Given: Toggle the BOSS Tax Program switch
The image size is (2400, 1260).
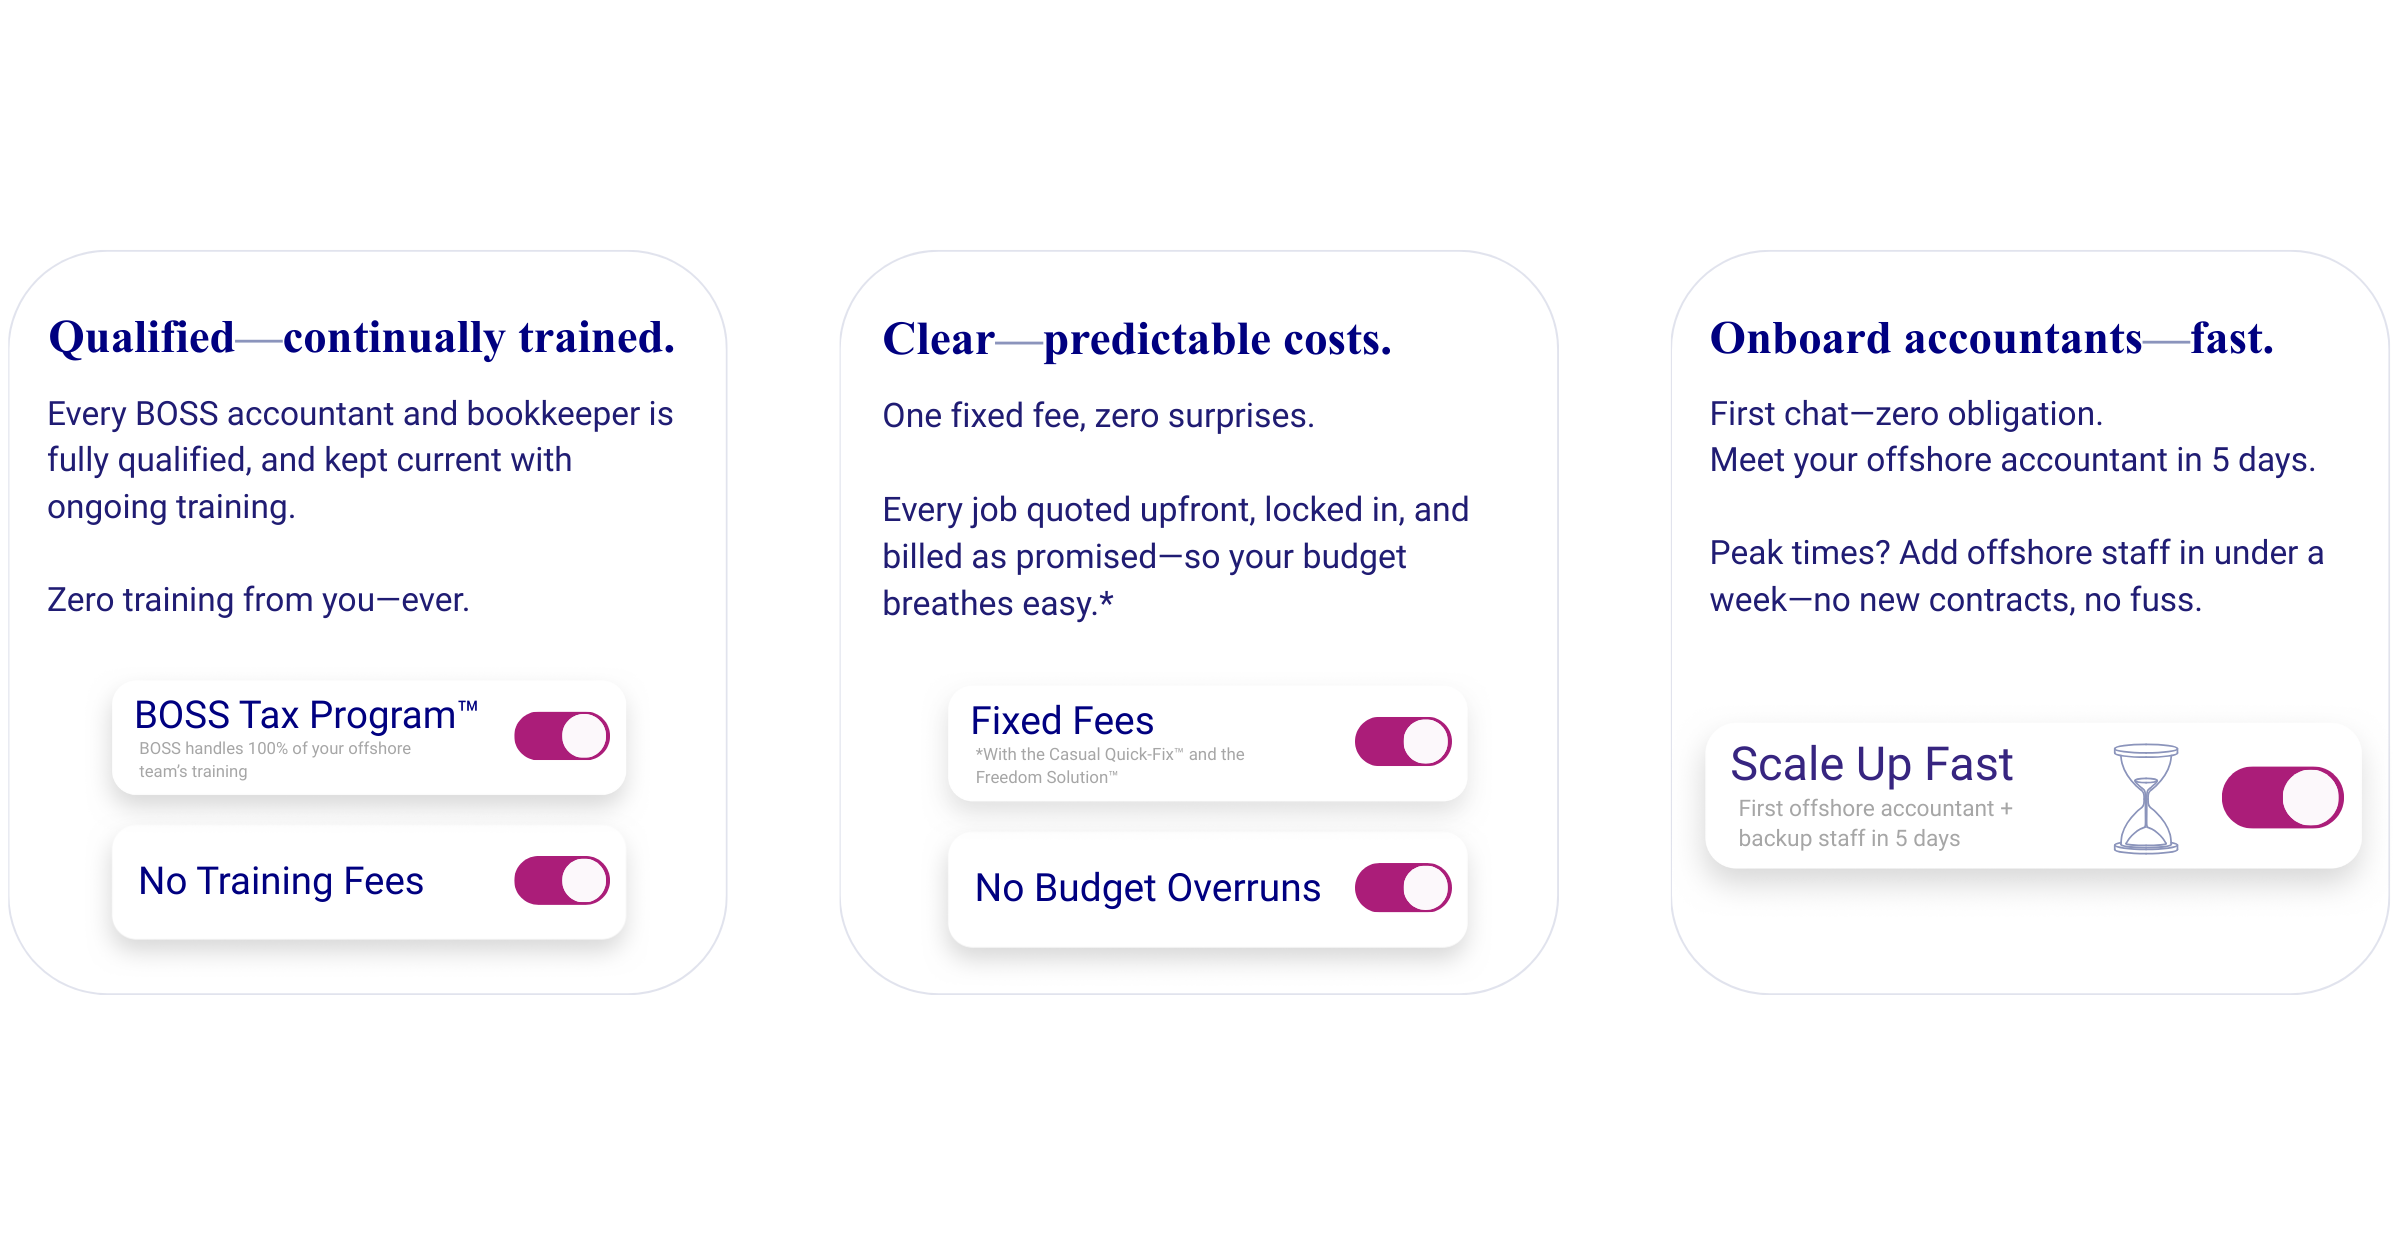Looking at the screenshot, I should pos(562,736).
